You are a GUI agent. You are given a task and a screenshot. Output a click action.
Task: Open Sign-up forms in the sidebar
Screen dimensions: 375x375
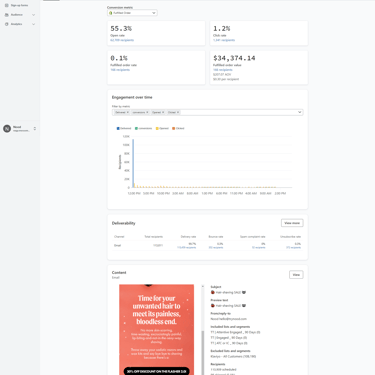[19, 5]
